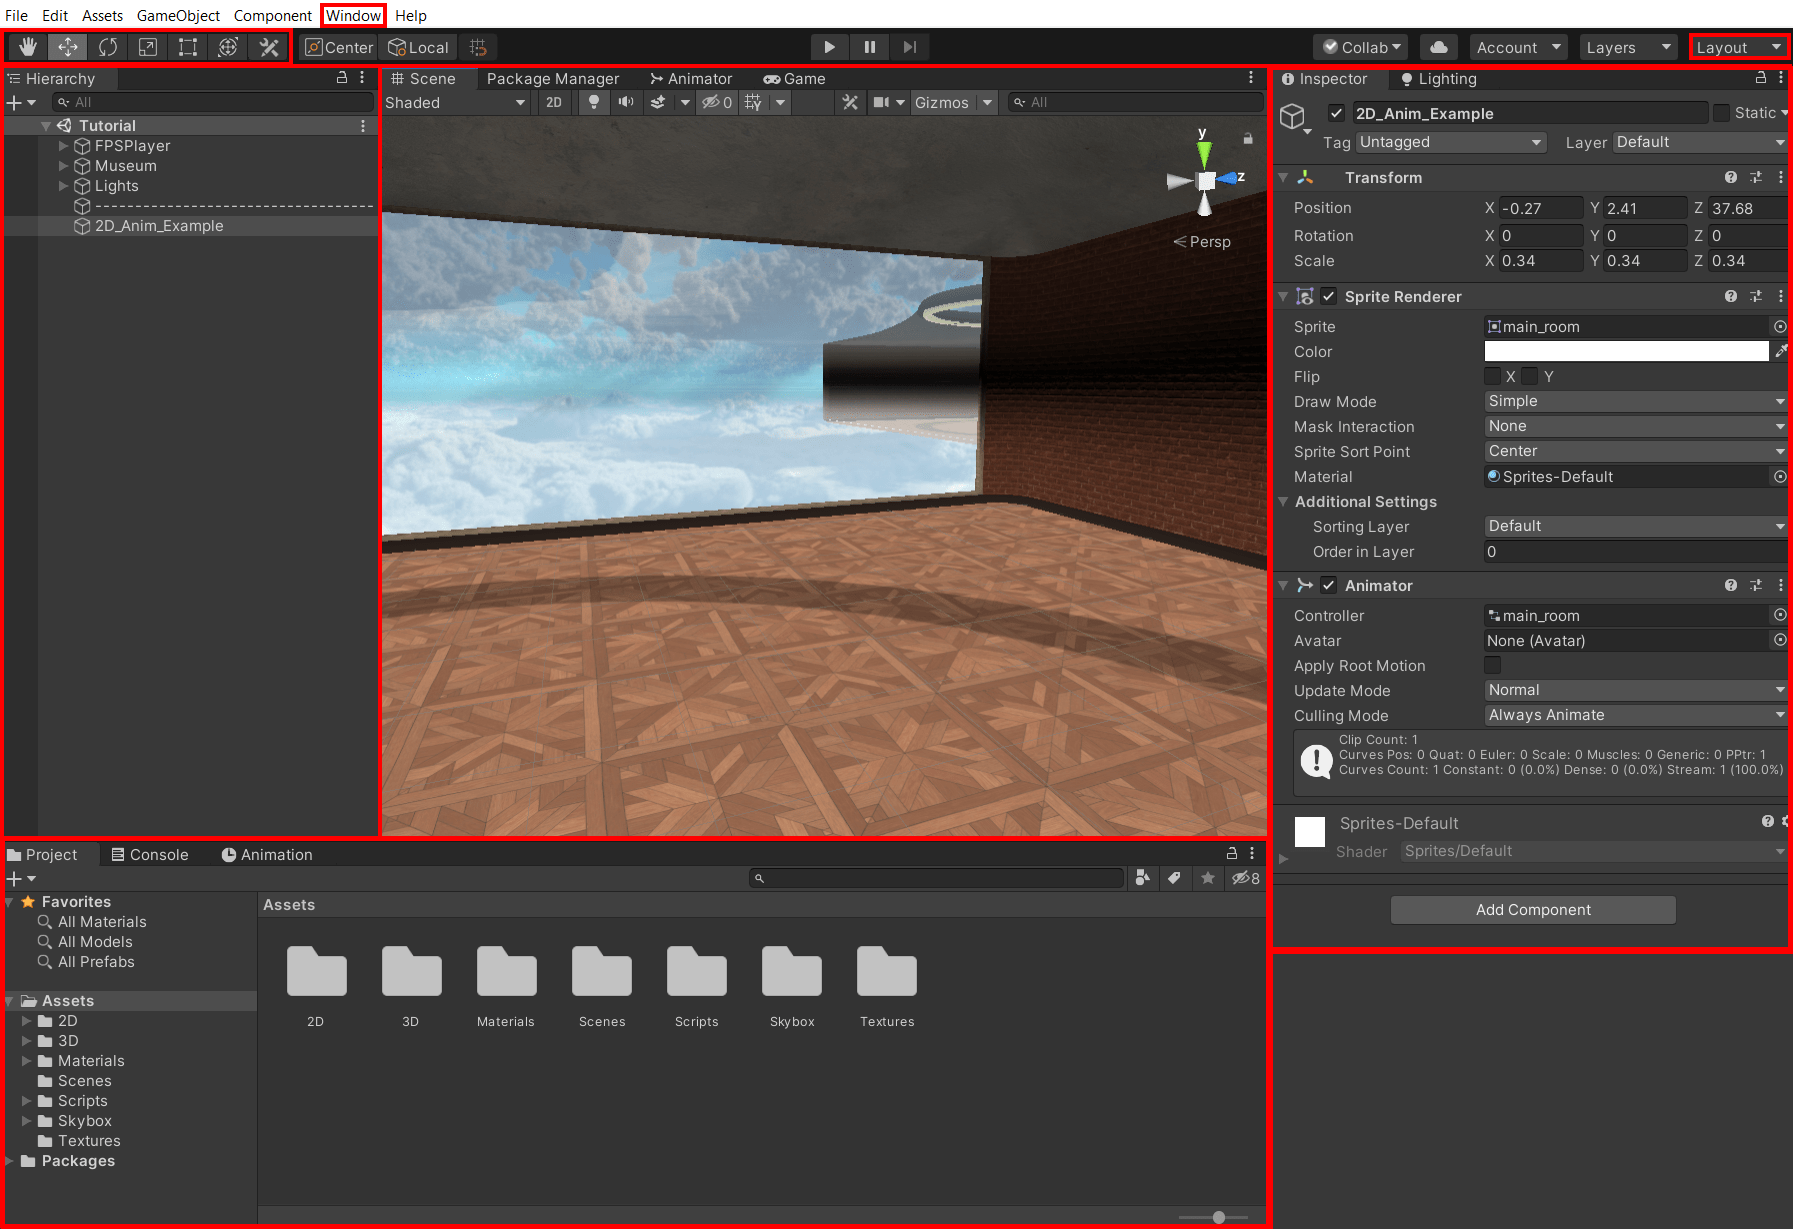Click the Pause button
Screen dimensions: 1793x1229
pyautogui.click(x=868, y=46)
